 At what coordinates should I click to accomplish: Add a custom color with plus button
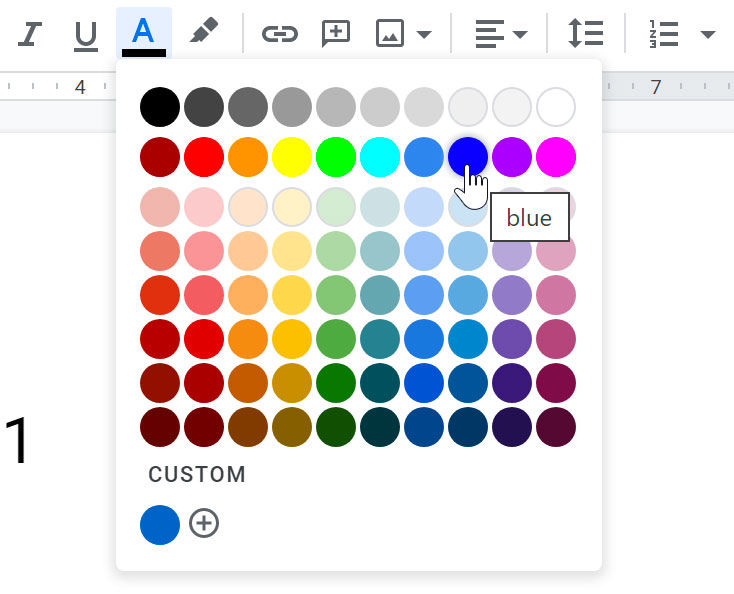click(x=204, y=523)
